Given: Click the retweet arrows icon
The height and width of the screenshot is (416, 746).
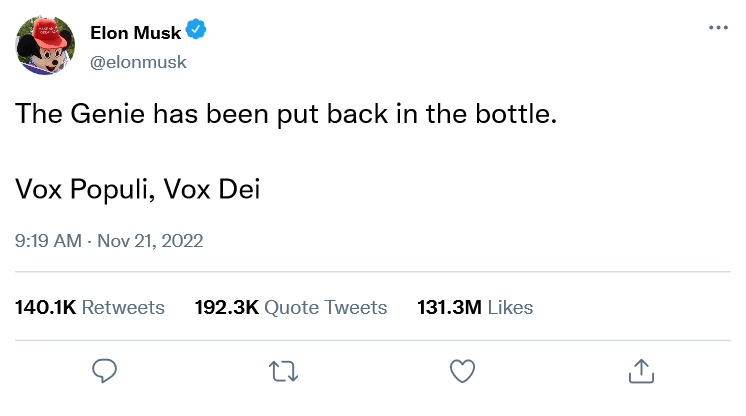Looking at the screenshot, I should coord(284,370).
